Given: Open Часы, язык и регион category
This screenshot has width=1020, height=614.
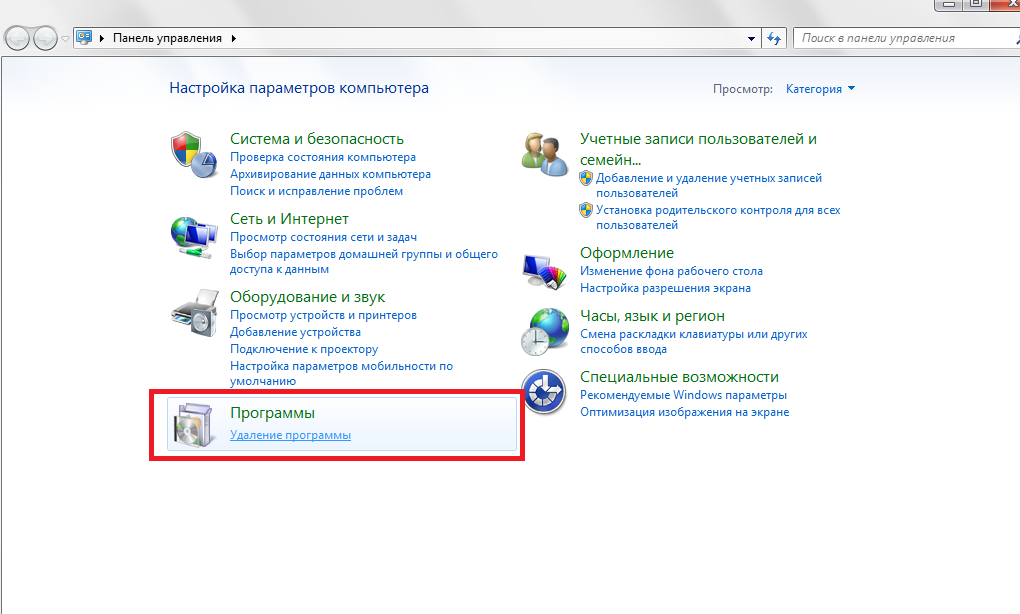Looking at the screenshot, I should point(652,316).
